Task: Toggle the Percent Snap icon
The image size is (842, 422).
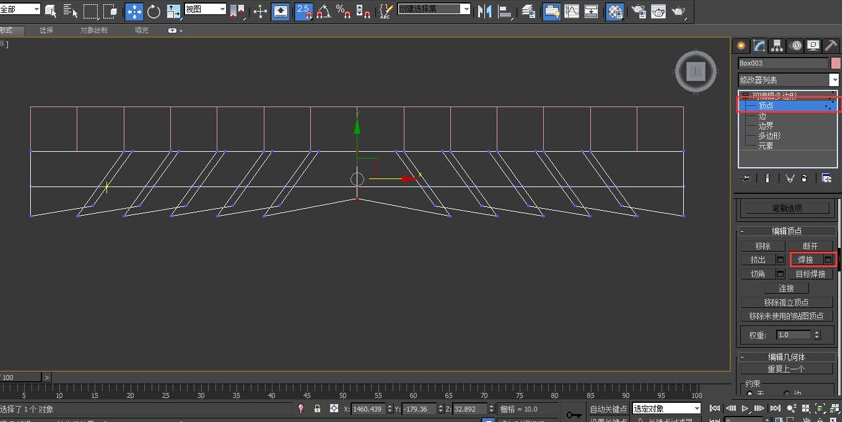Action: tap(343, 11)
